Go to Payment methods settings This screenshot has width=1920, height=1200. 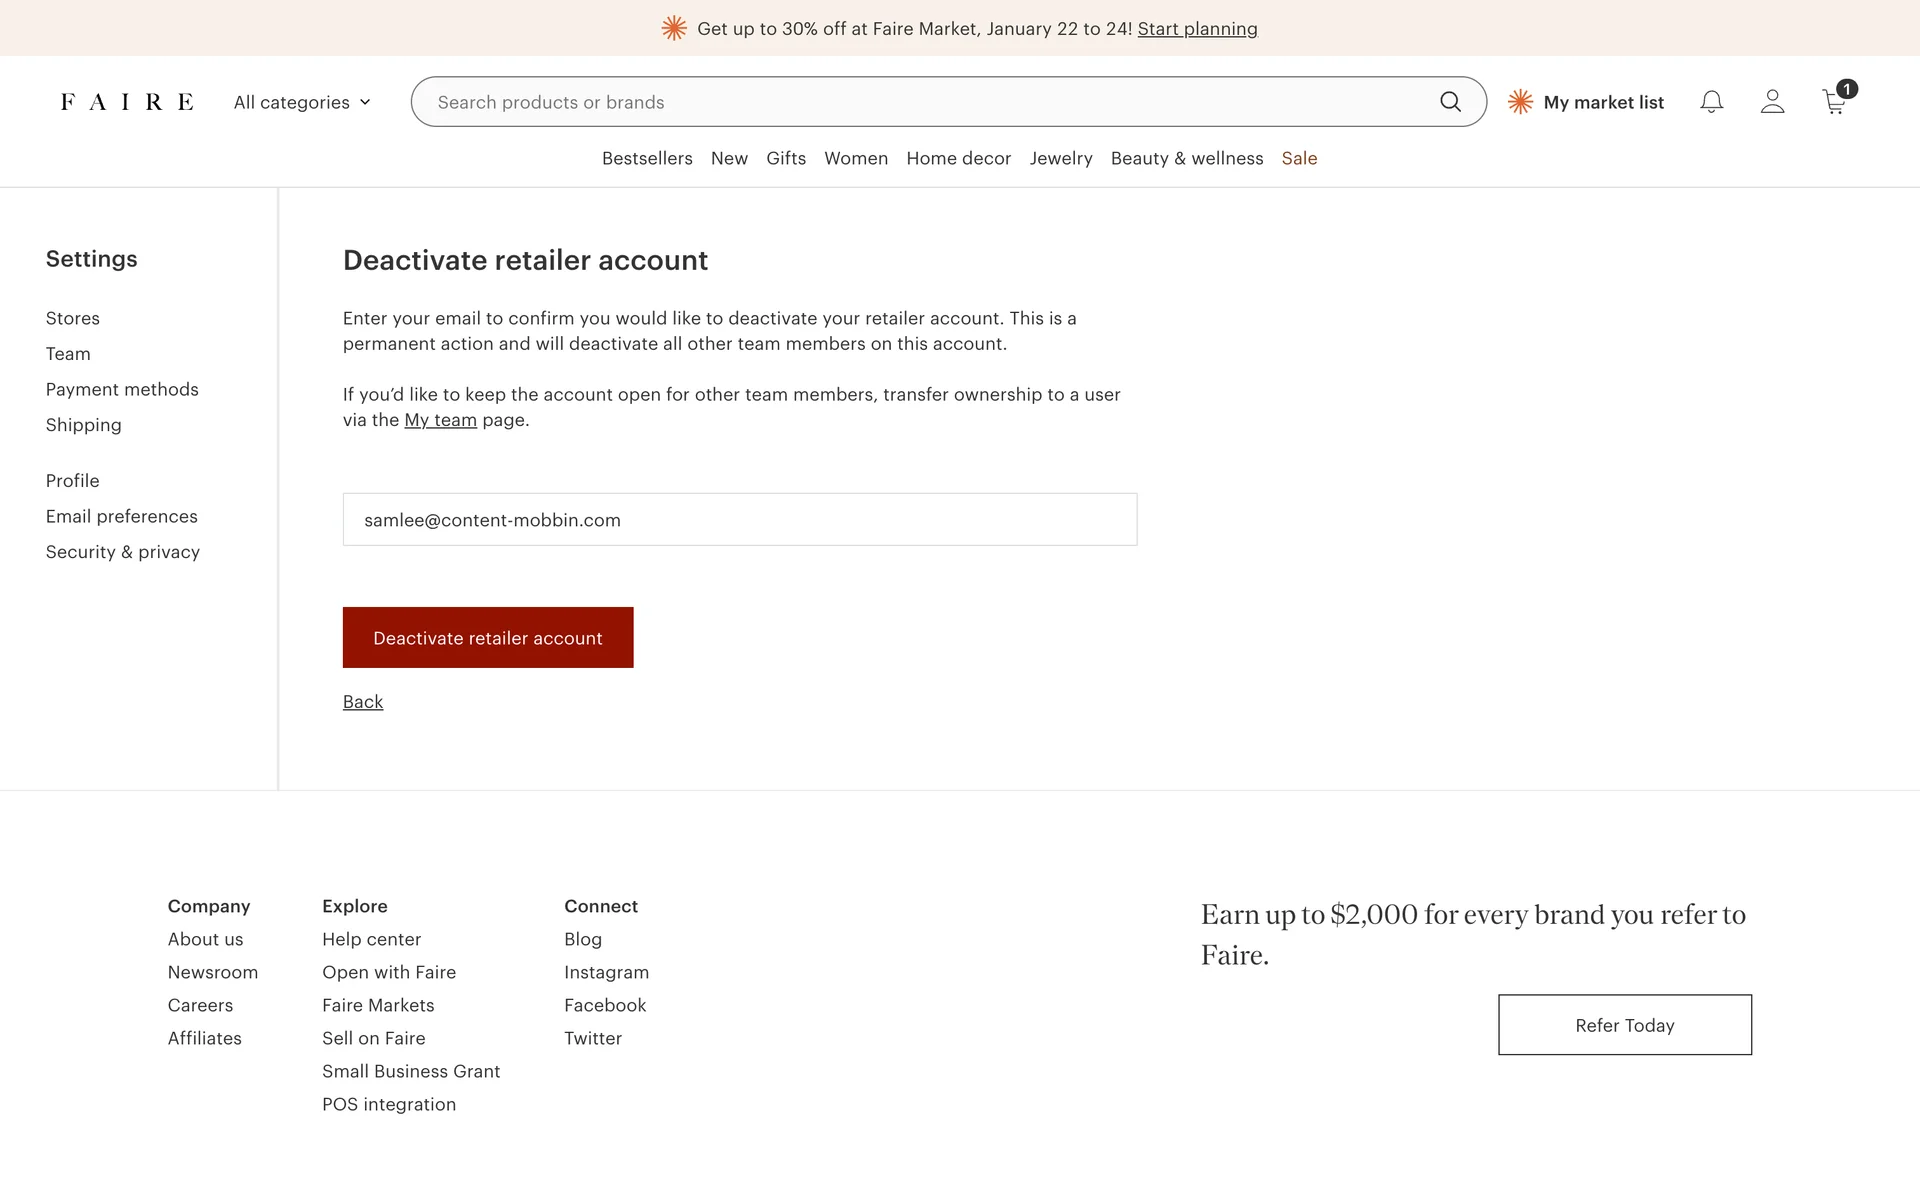pos(122,389)
